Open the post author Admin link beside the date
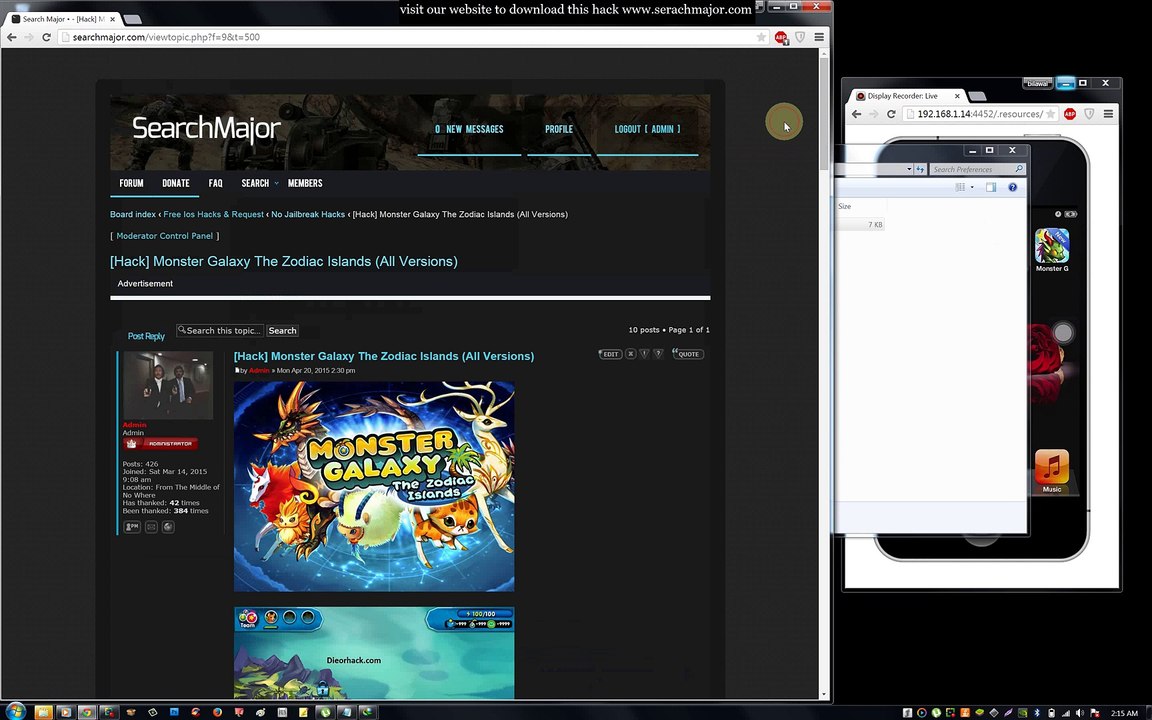The image size is (1152, 720). (259, 370)
